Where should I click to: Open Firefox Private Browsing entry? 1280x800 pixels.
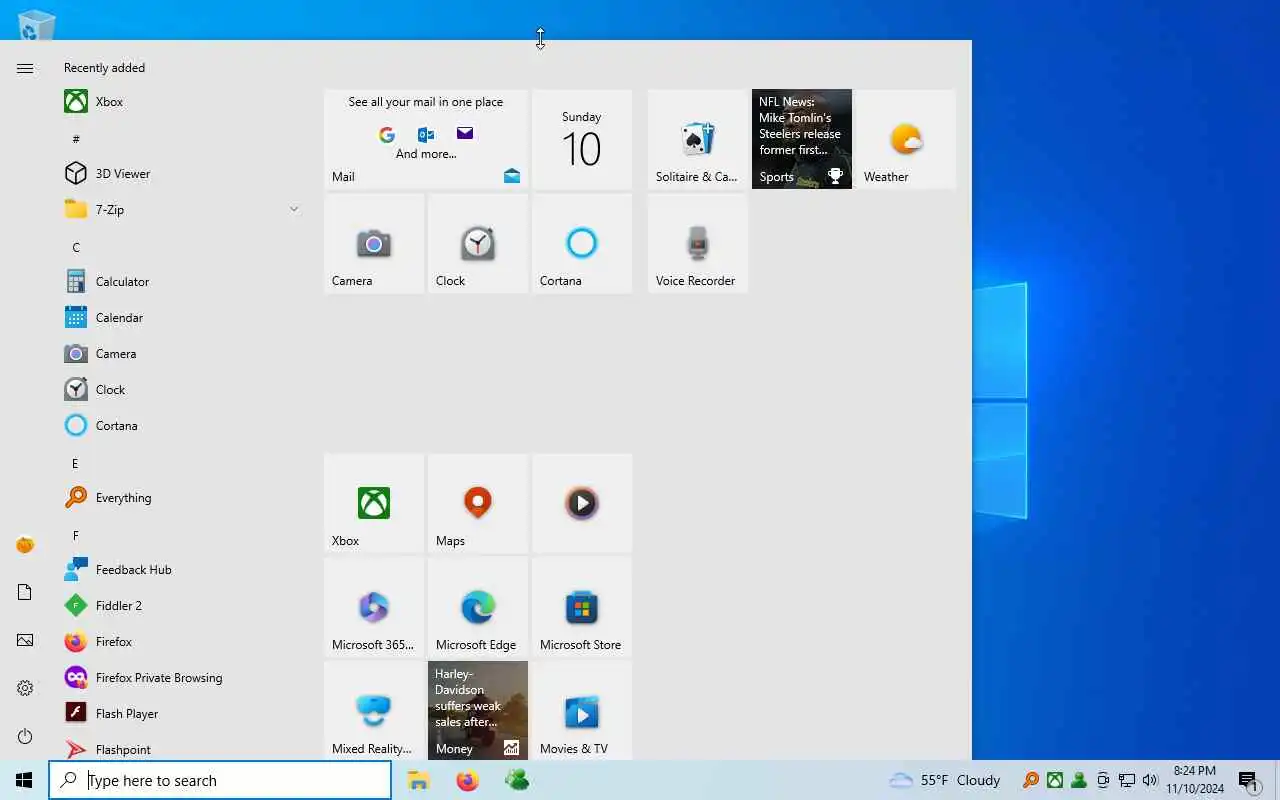(180, 678)
